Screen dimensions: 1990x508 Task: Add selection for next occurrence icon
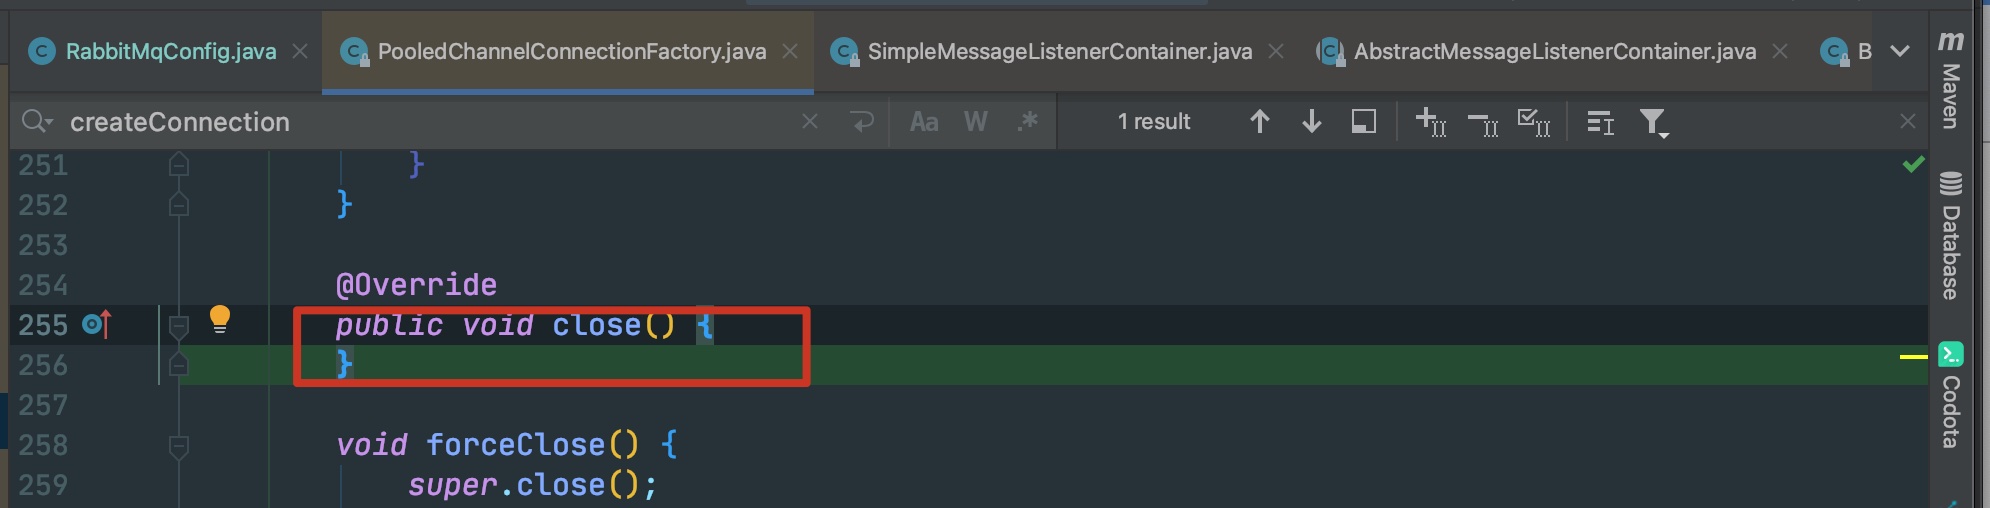tap(1430, 122)
